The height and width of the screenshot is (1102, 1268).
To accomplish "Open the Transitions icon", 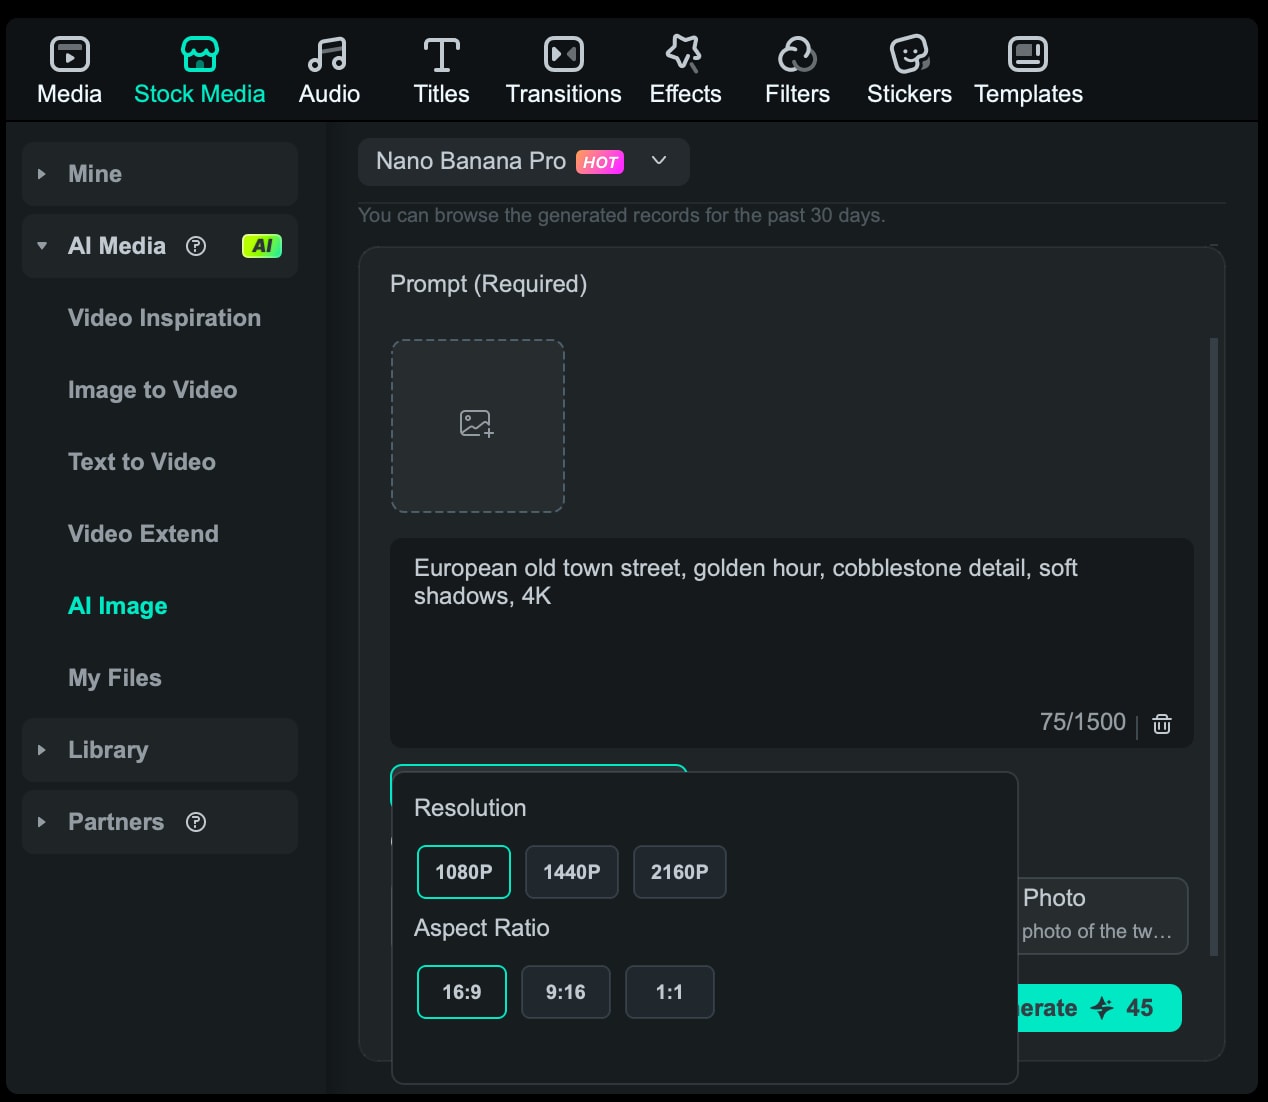I will 563,54.
